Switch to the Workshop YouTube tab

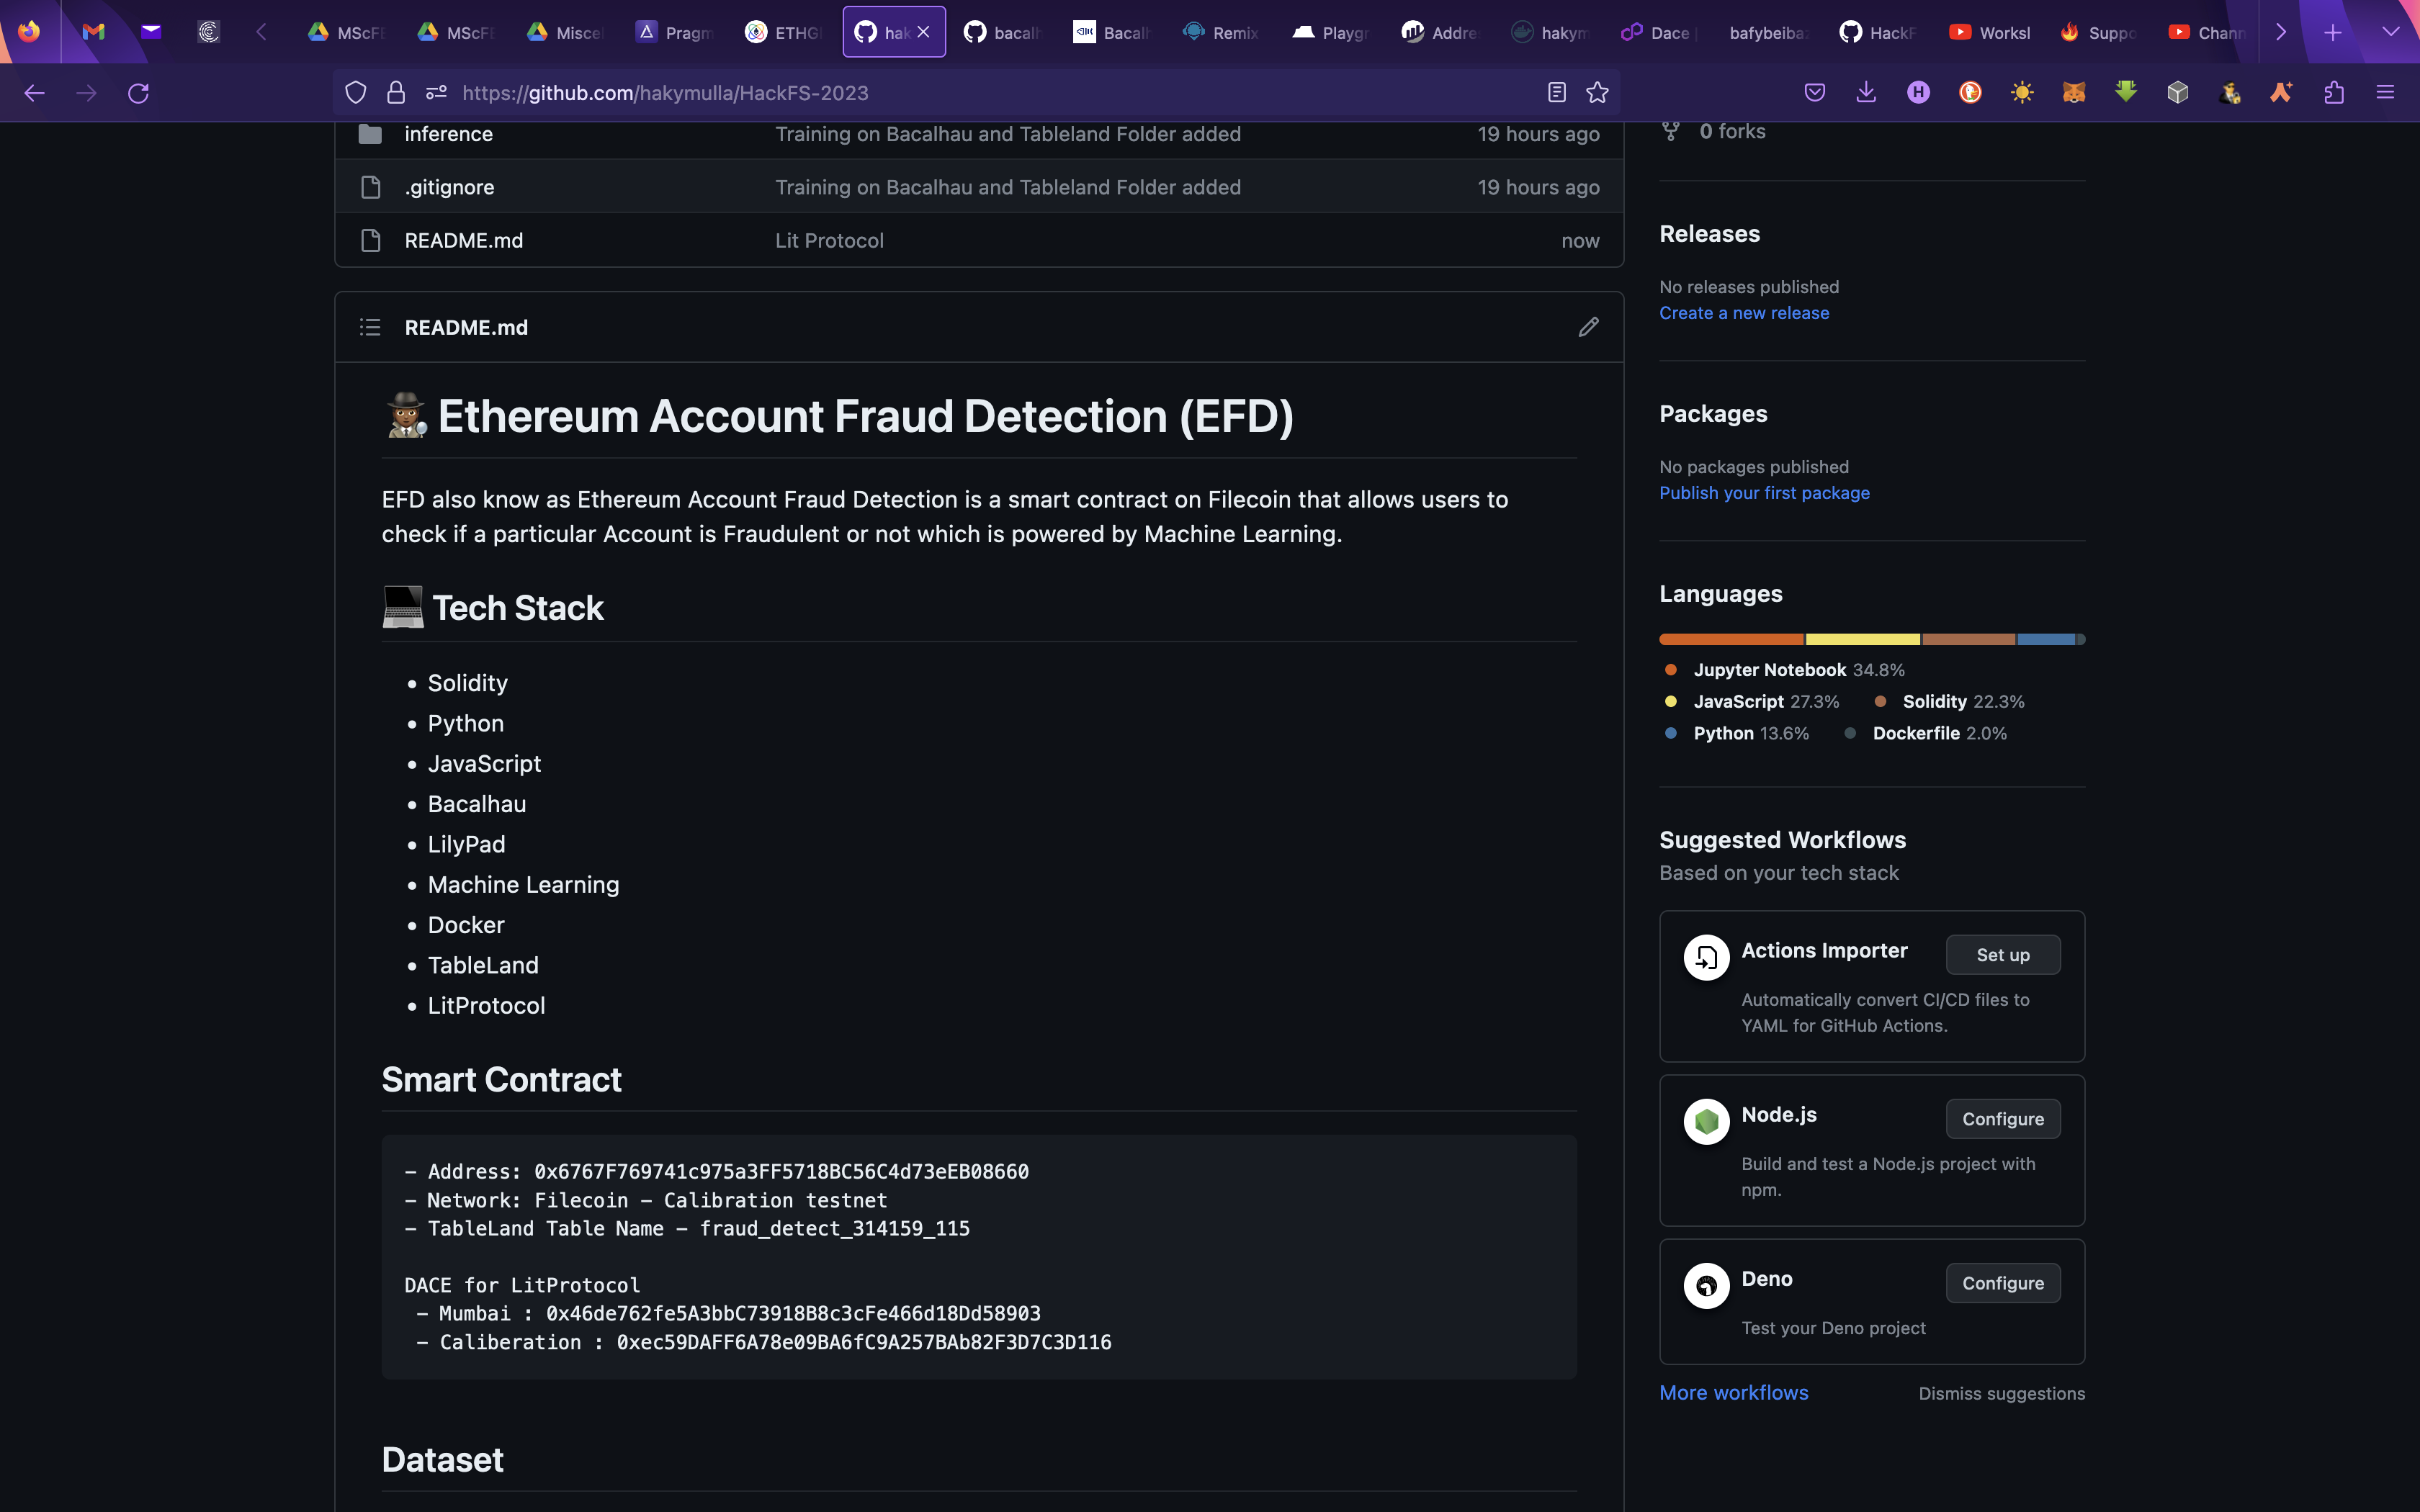point(1990,32)
